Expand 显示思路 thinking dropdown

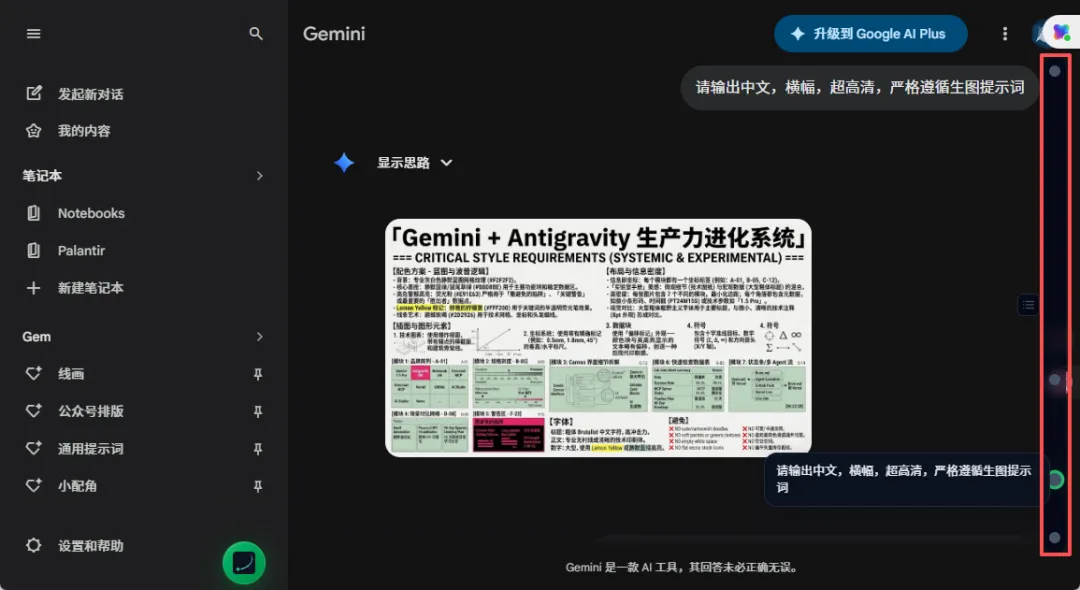pos(415,162)
